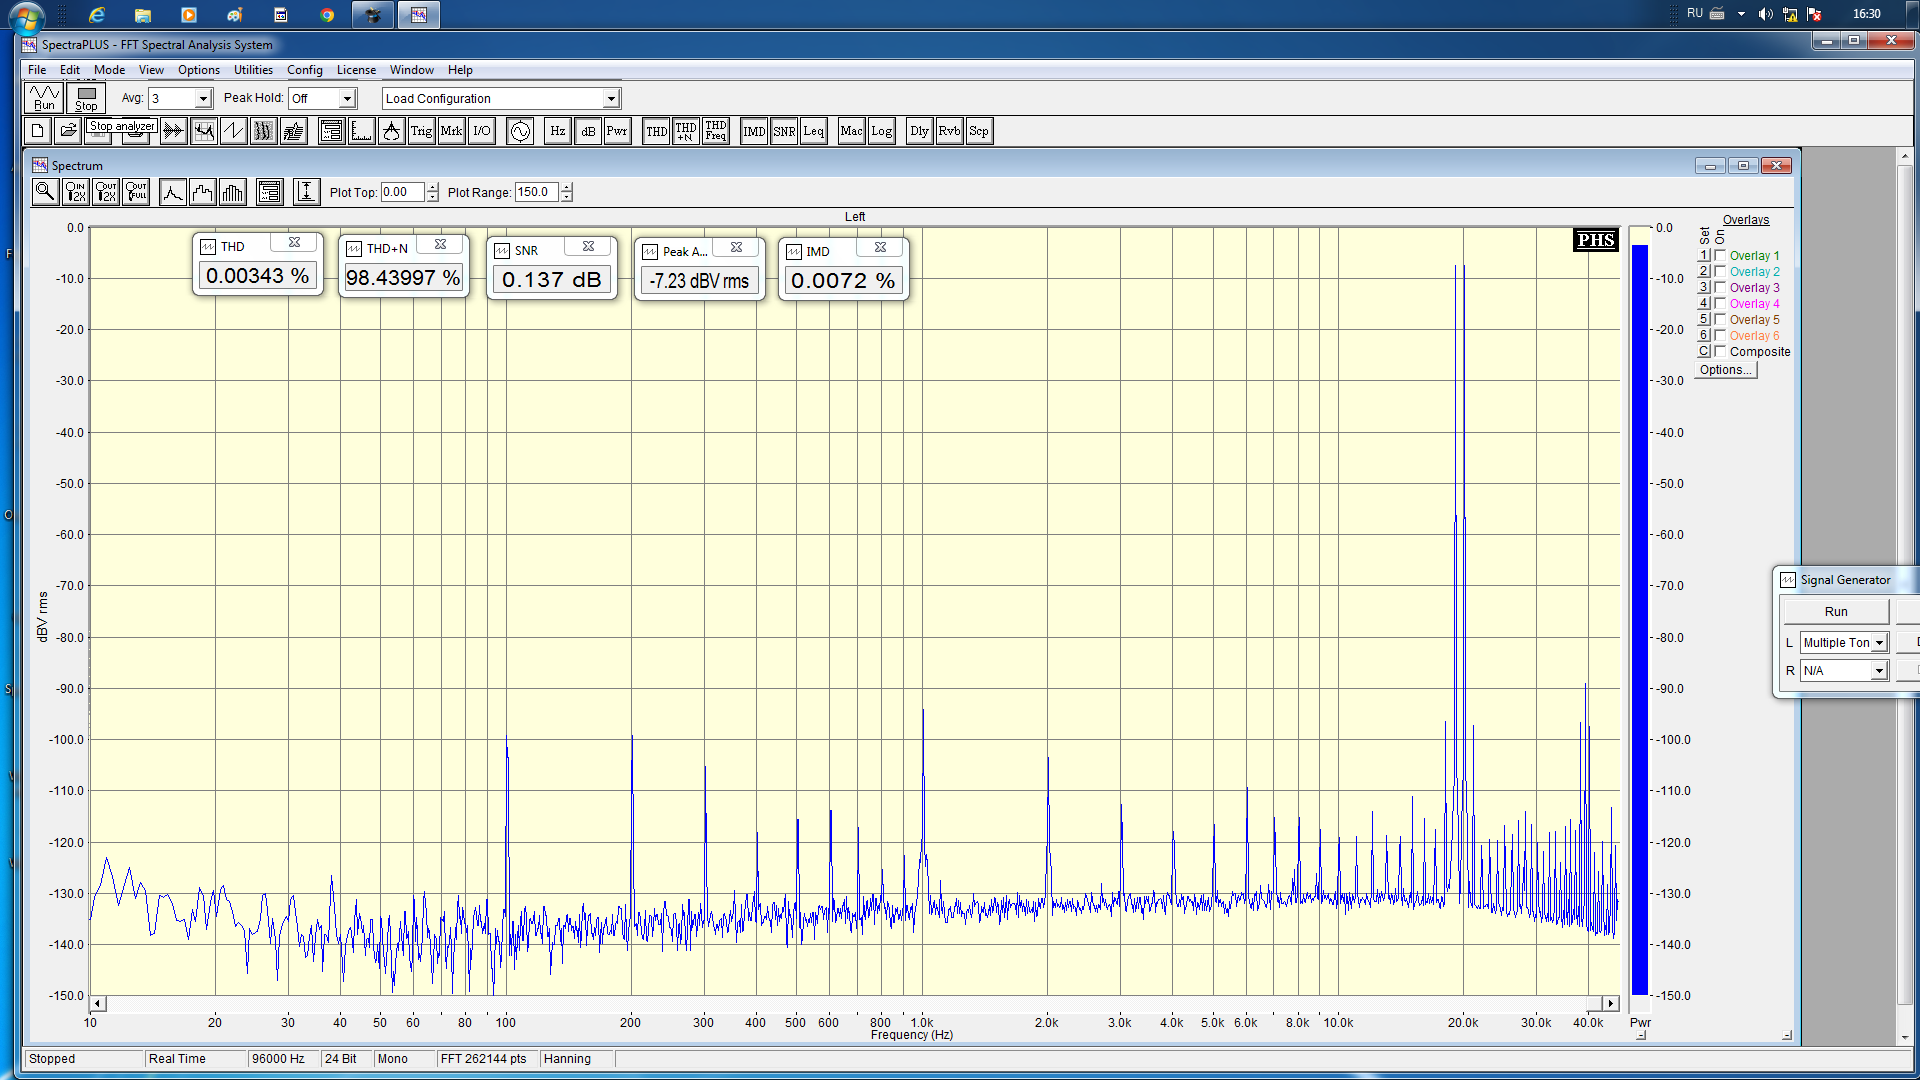1920x1080 pixels.
Task: Open the Utilities menu
Action: (x=253, y=70)
